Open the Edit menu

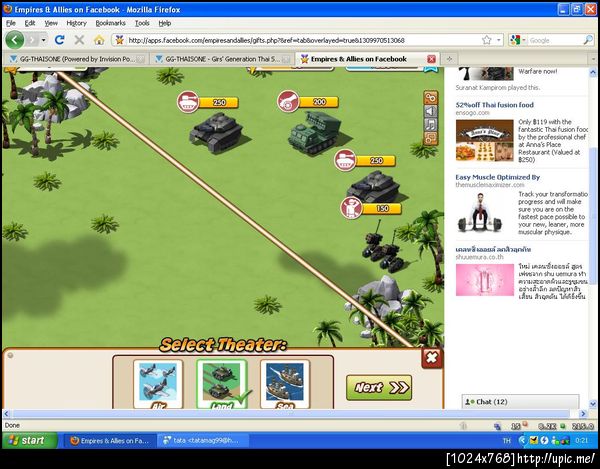(x=30, y=23)
